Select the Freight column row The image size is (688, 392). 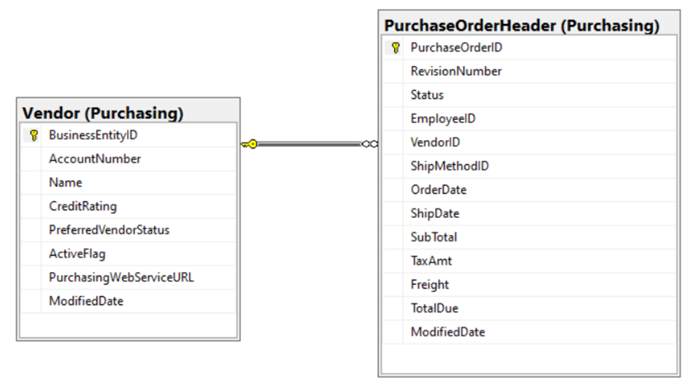530,284
